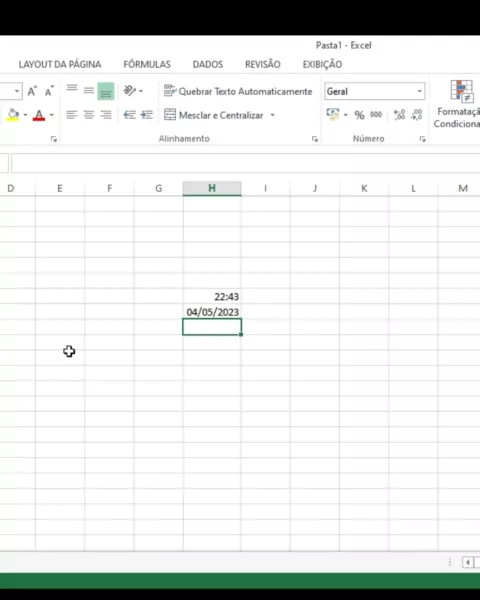Expand Mesclar e Centralizar dropdown arrow
This screenshot has width=480, height=600.
pyautogui.click(x=273, y=115)
